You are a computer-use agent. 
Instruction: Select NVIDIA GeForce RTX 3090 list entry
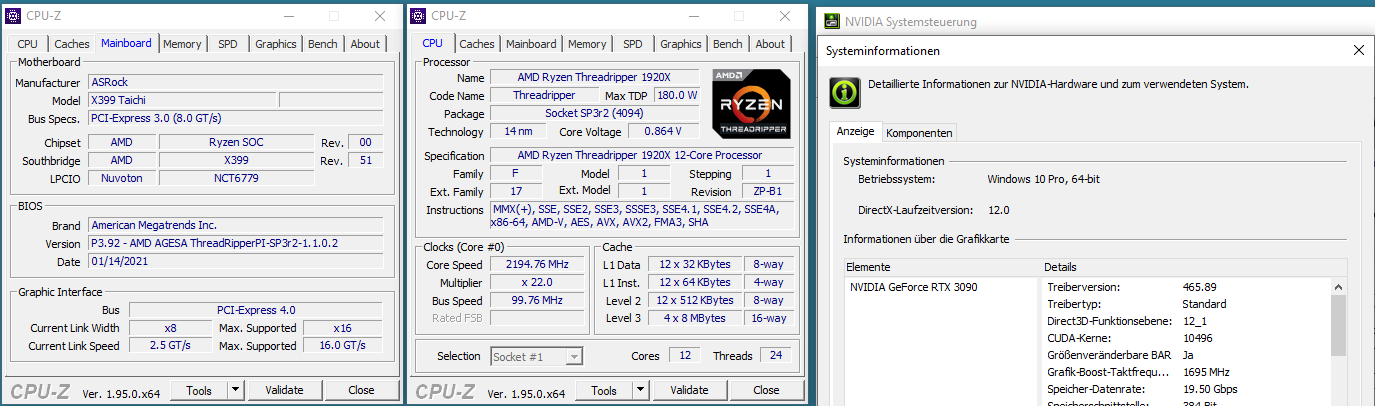pos(914,287)
